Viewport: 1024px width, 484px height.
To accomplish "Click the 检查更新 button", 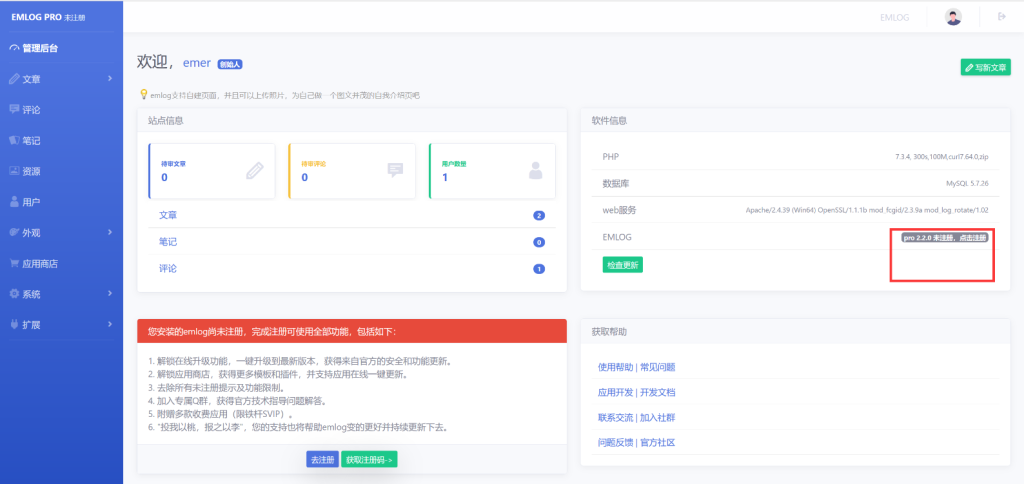I will tap(622, 265).
